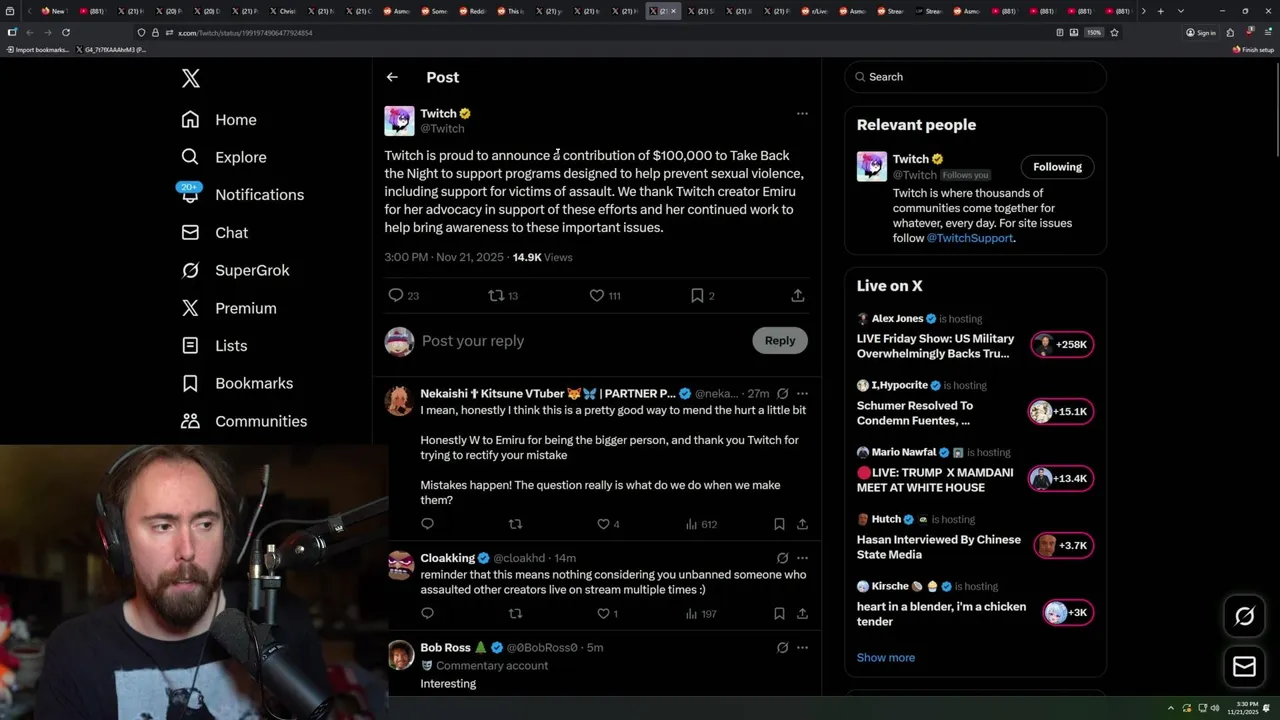Bookmark Cloakking's reply
1280x720 pixels.
coord(779,614)
